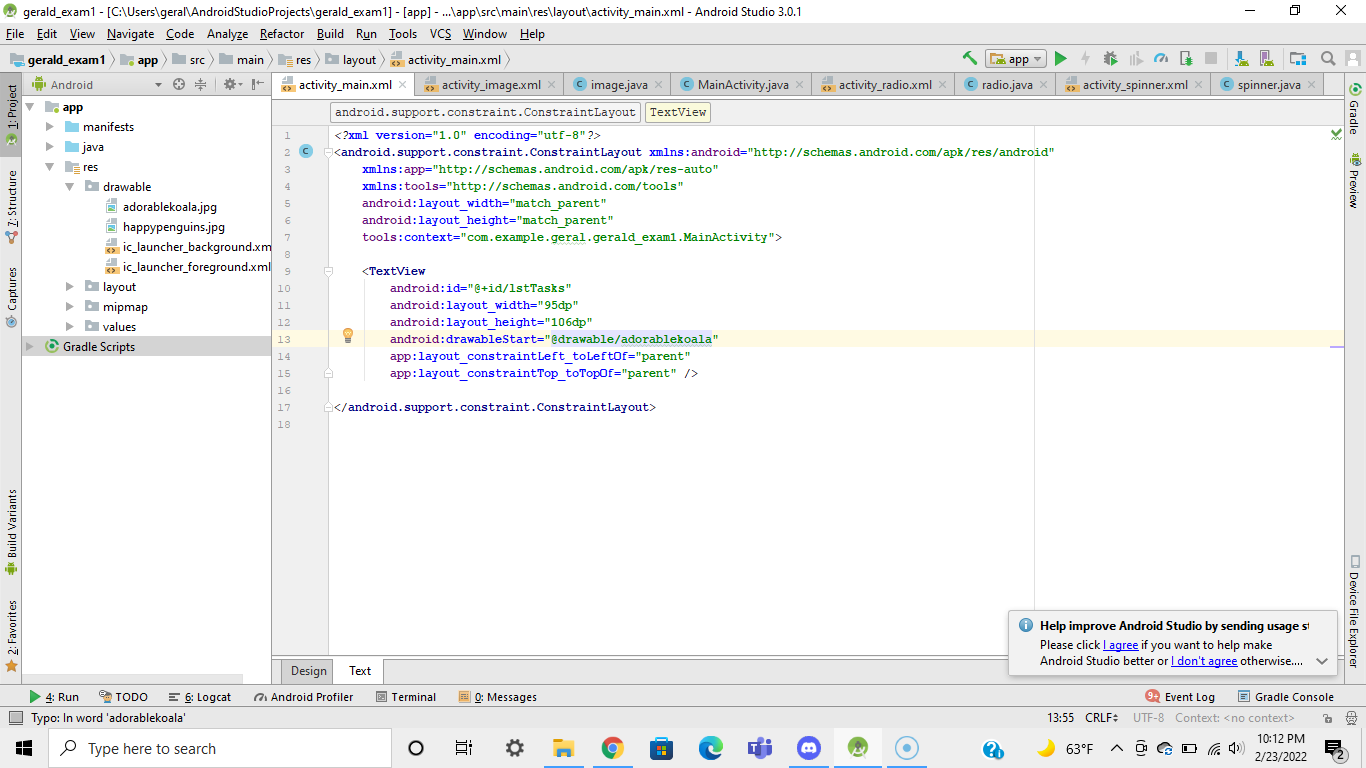The image size is (1366, 768).
Task: Click the user account avatar icon
Action: [x=1352, y=59]
